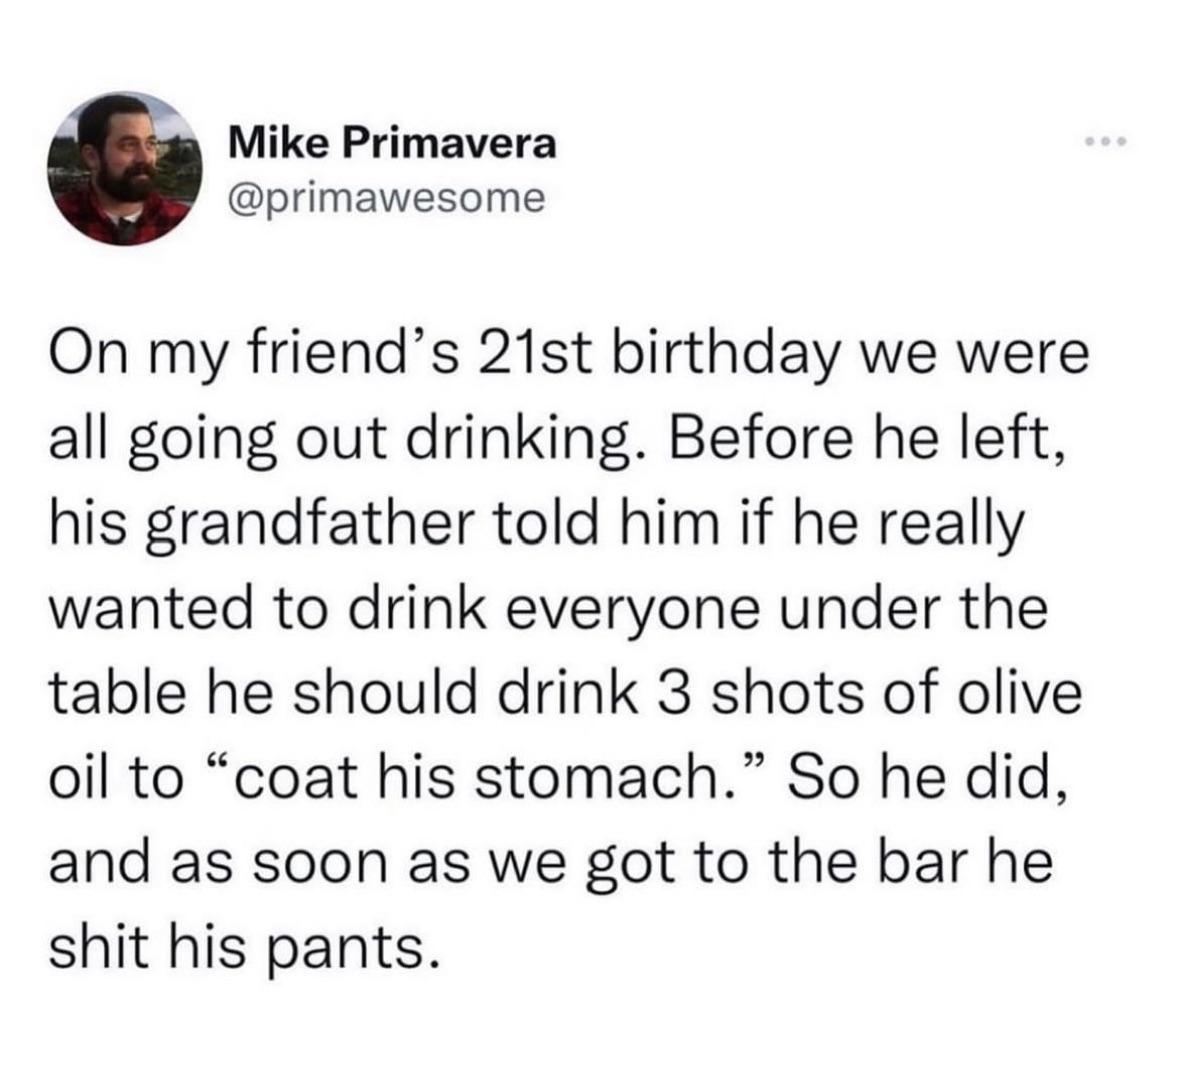Open the Mike Primavera display name link
Screen dimensions: 1179x1084
pyautogui.click(x=392, y=143)
